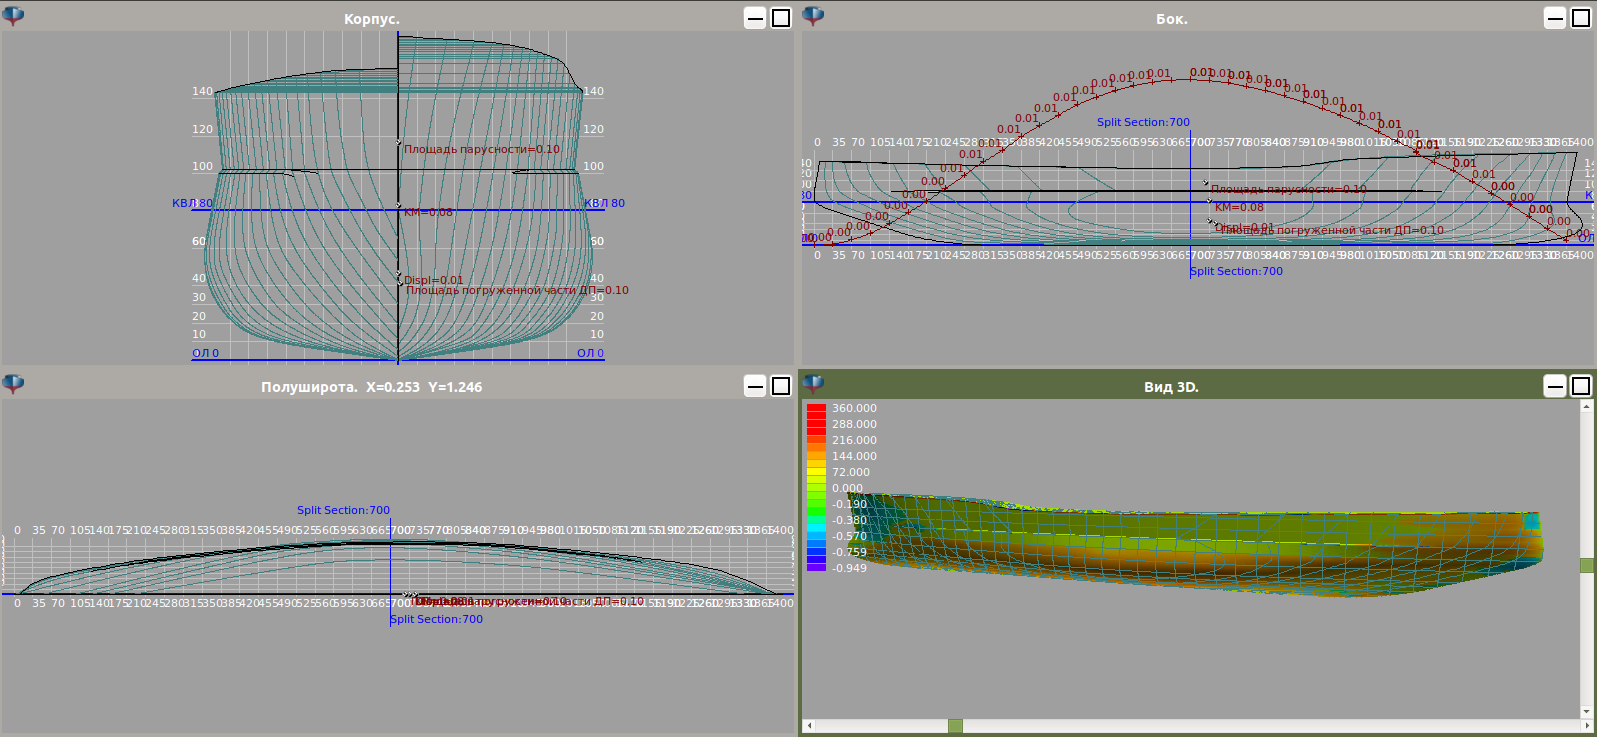Click the 0.000 legend value
Screen dimensions: 1597x737
[x=847, y=488]
